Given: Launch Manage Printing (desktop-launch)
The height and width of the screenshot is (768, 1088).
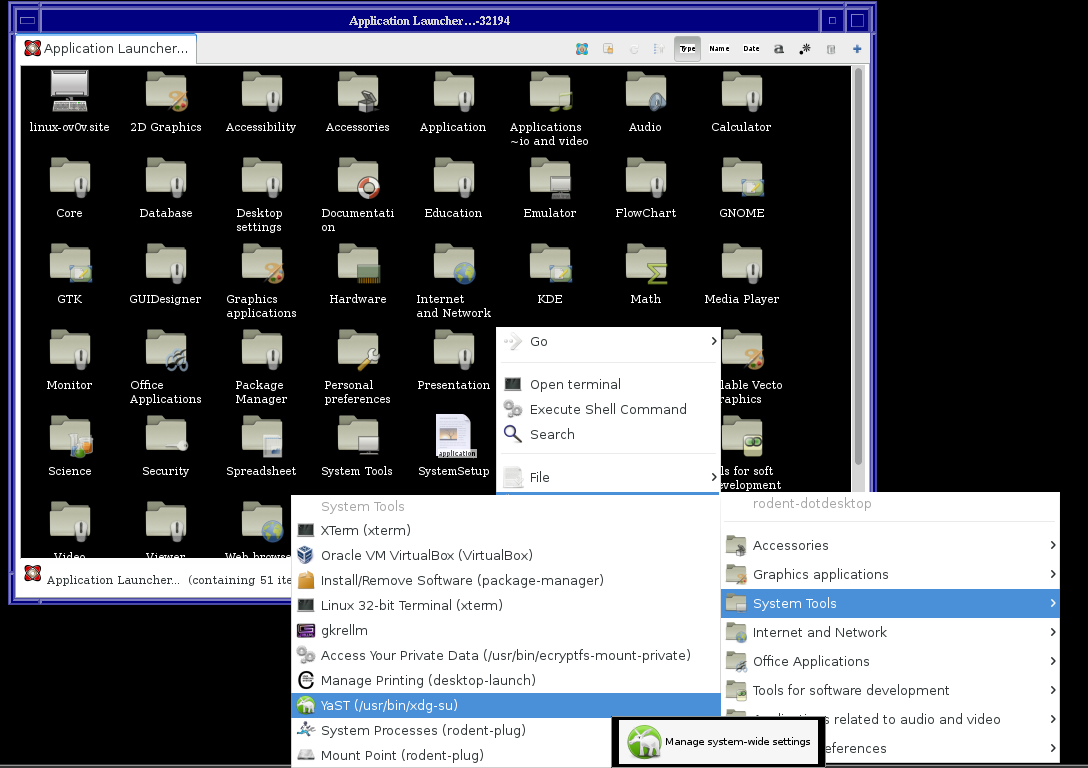Looking at the screenshot, I should [x=506, y=680].
